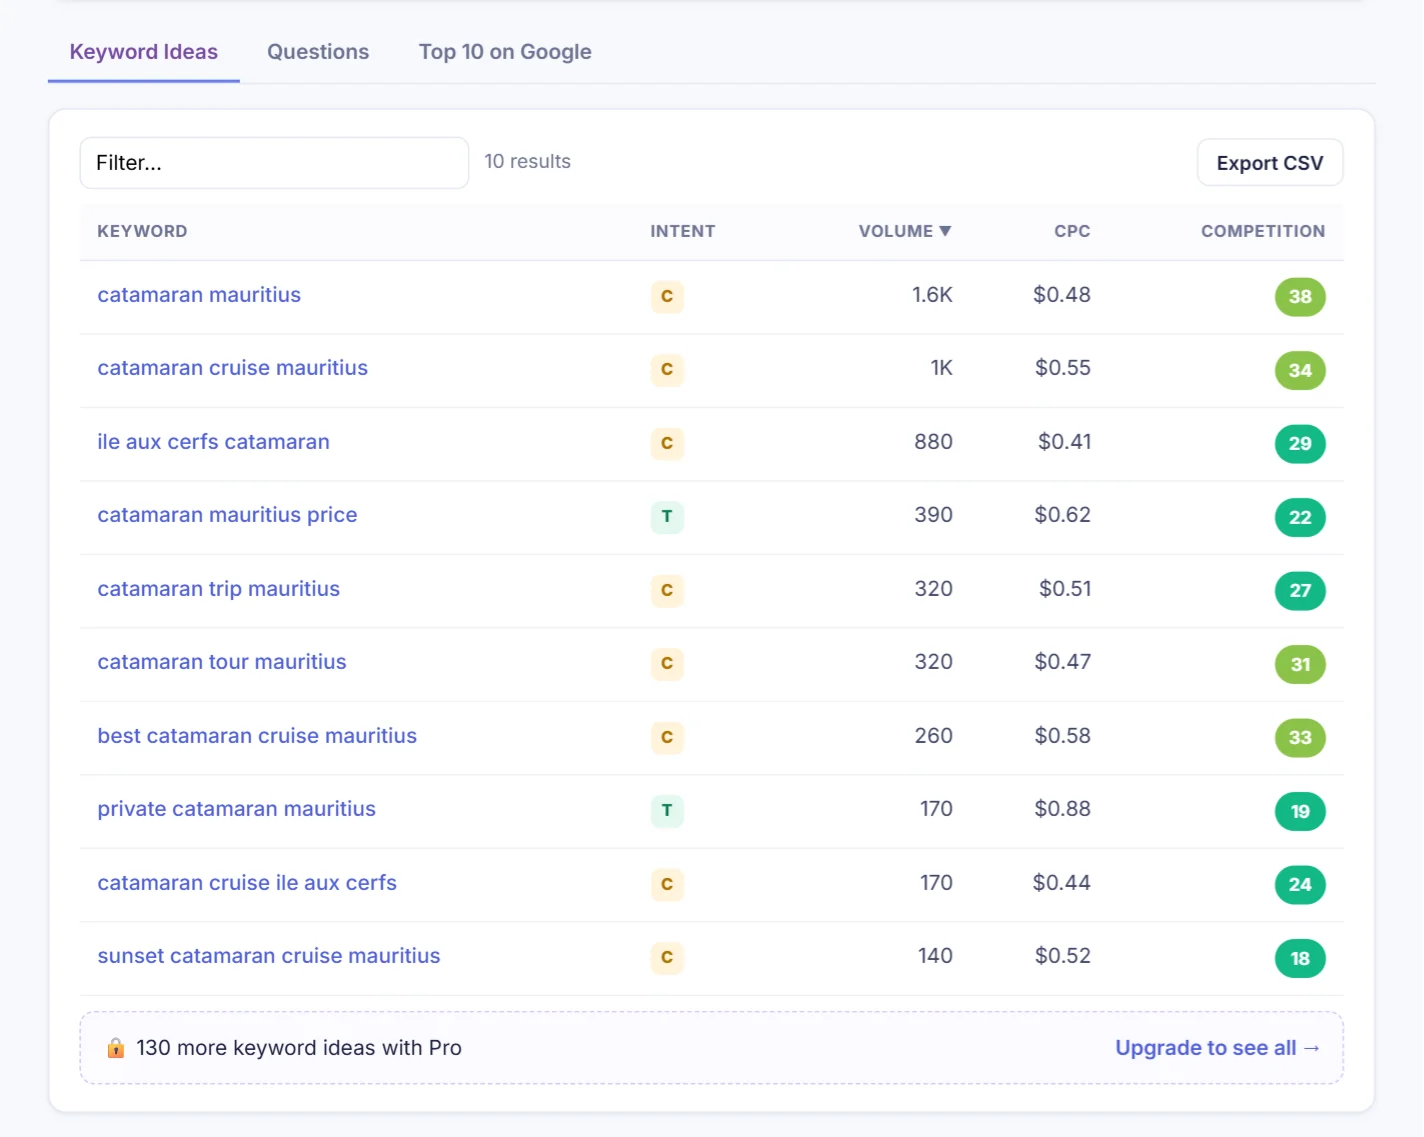Click the Competition column header
Image resolution: width=1424 pixels, height=1137 pixels.
pyautogui.click(x=1263, y=231)
